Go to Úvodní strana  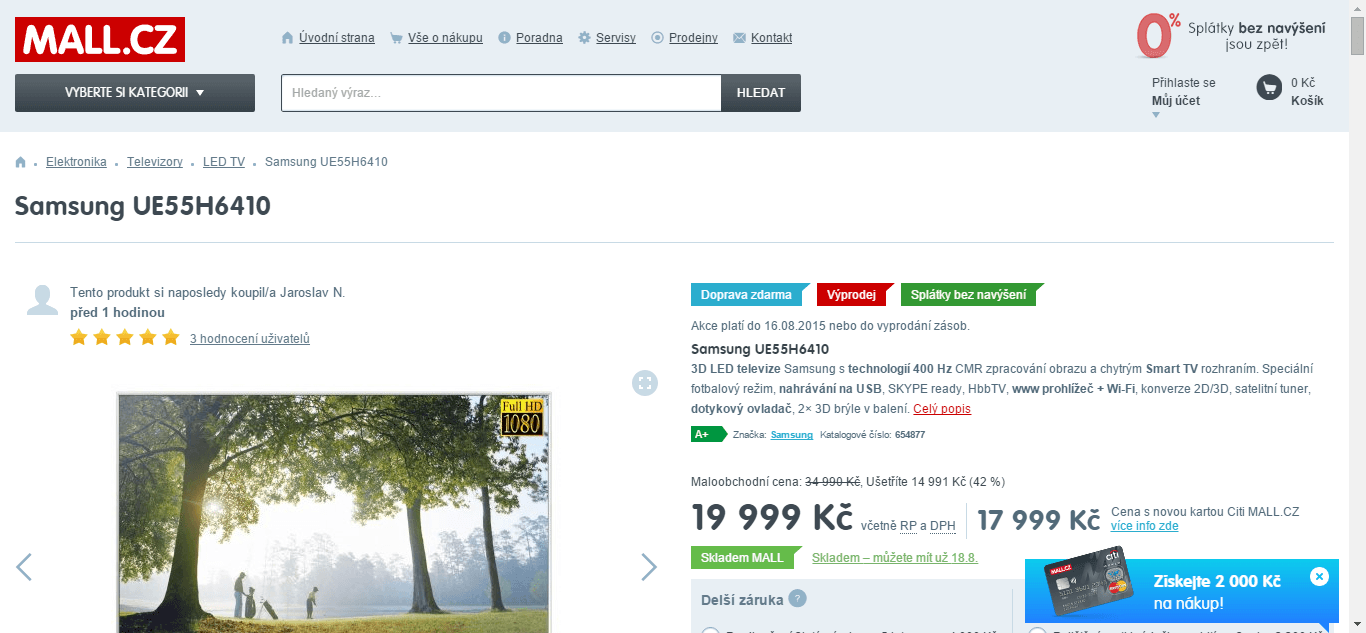337,38
